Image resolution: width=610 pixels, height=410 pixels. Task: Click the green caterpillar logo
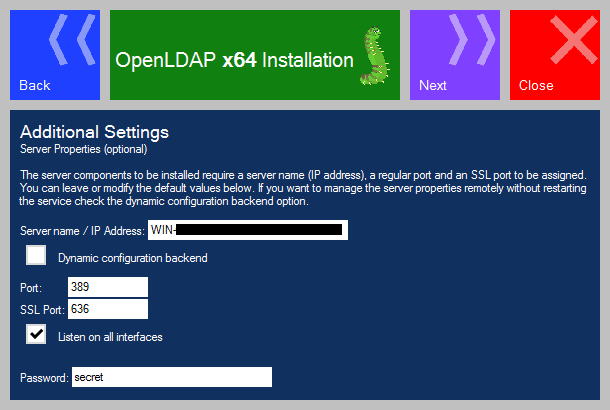pyautogui.click(x=374, y=56)
